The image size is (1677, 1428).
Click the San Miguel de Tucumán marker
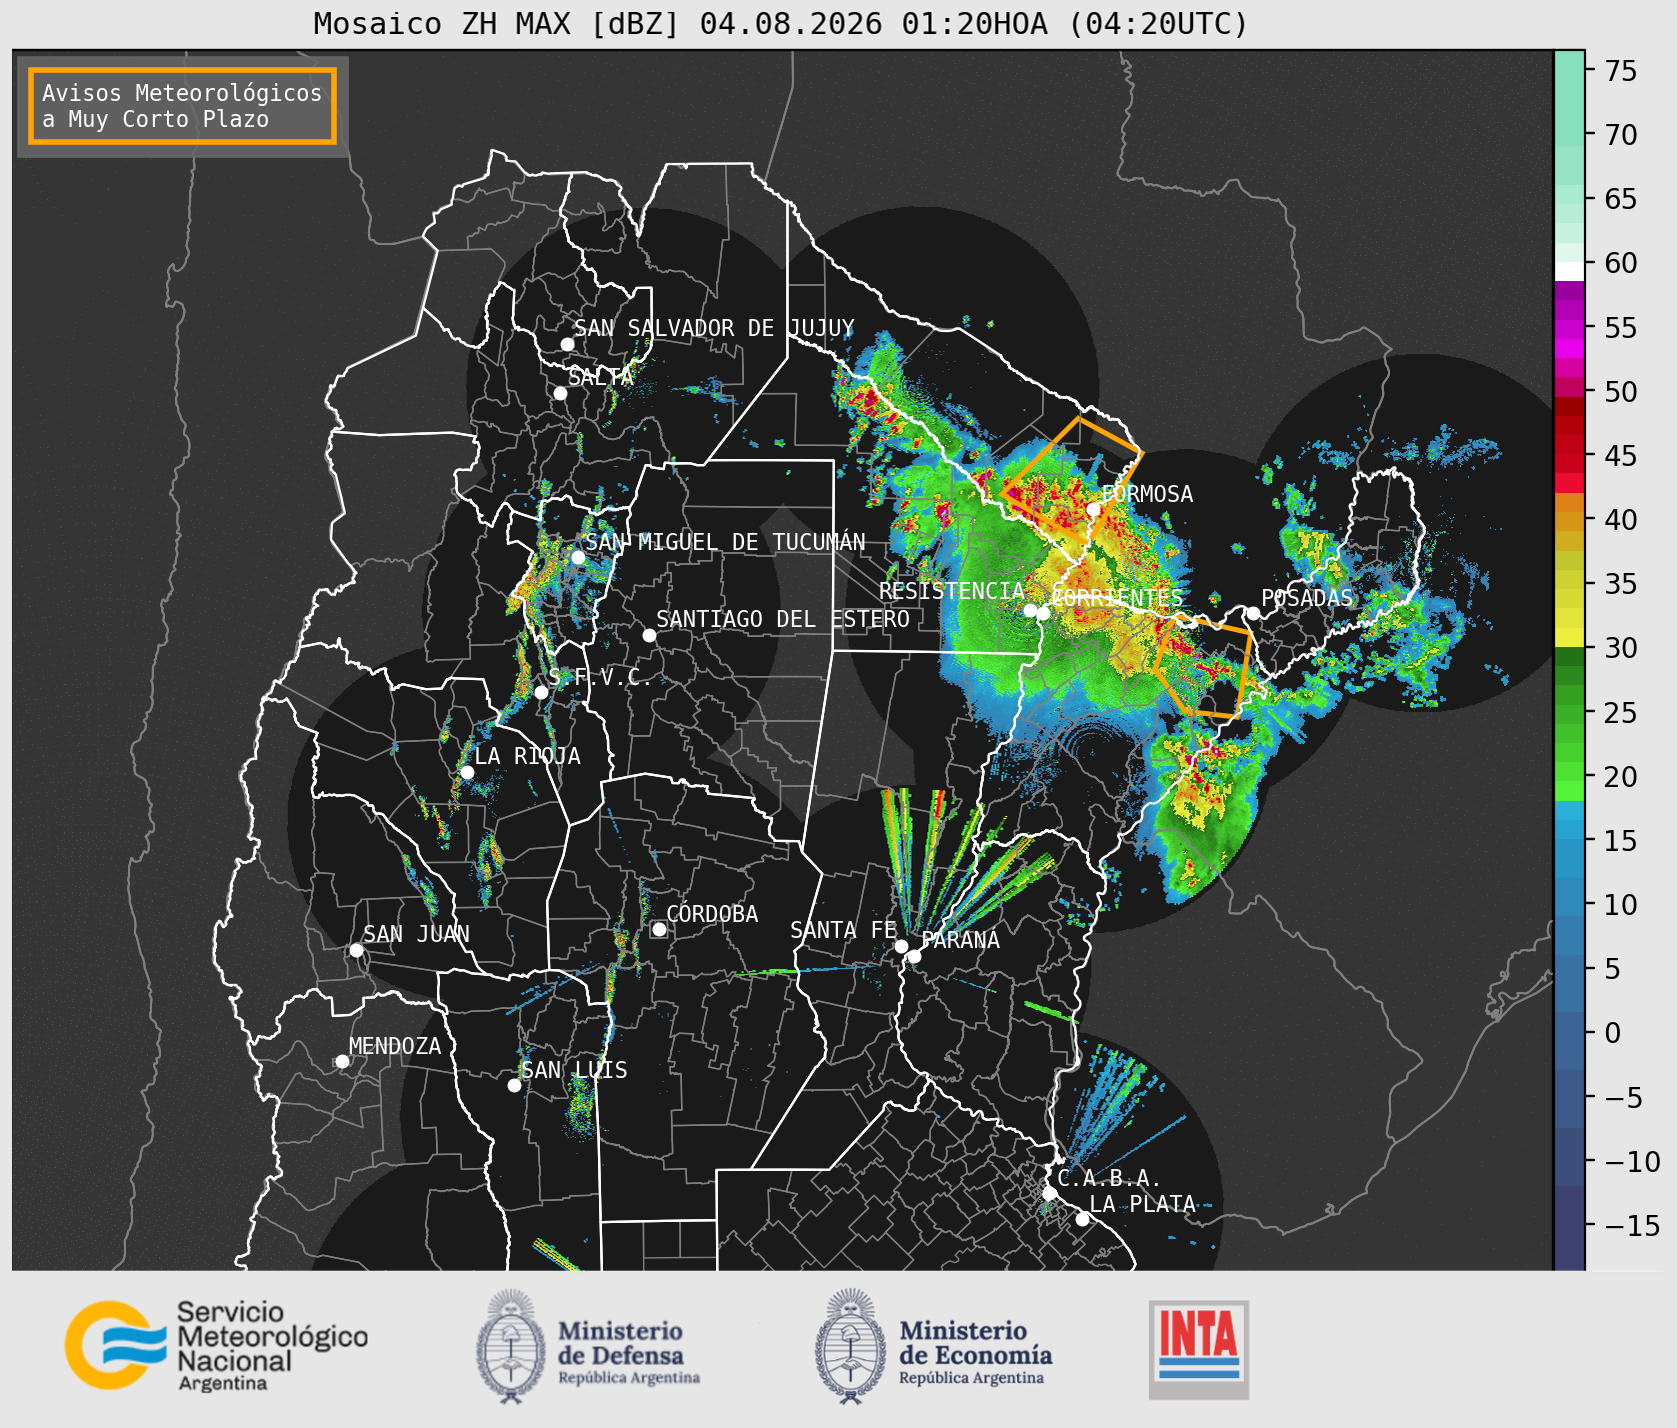coord(578,557)
